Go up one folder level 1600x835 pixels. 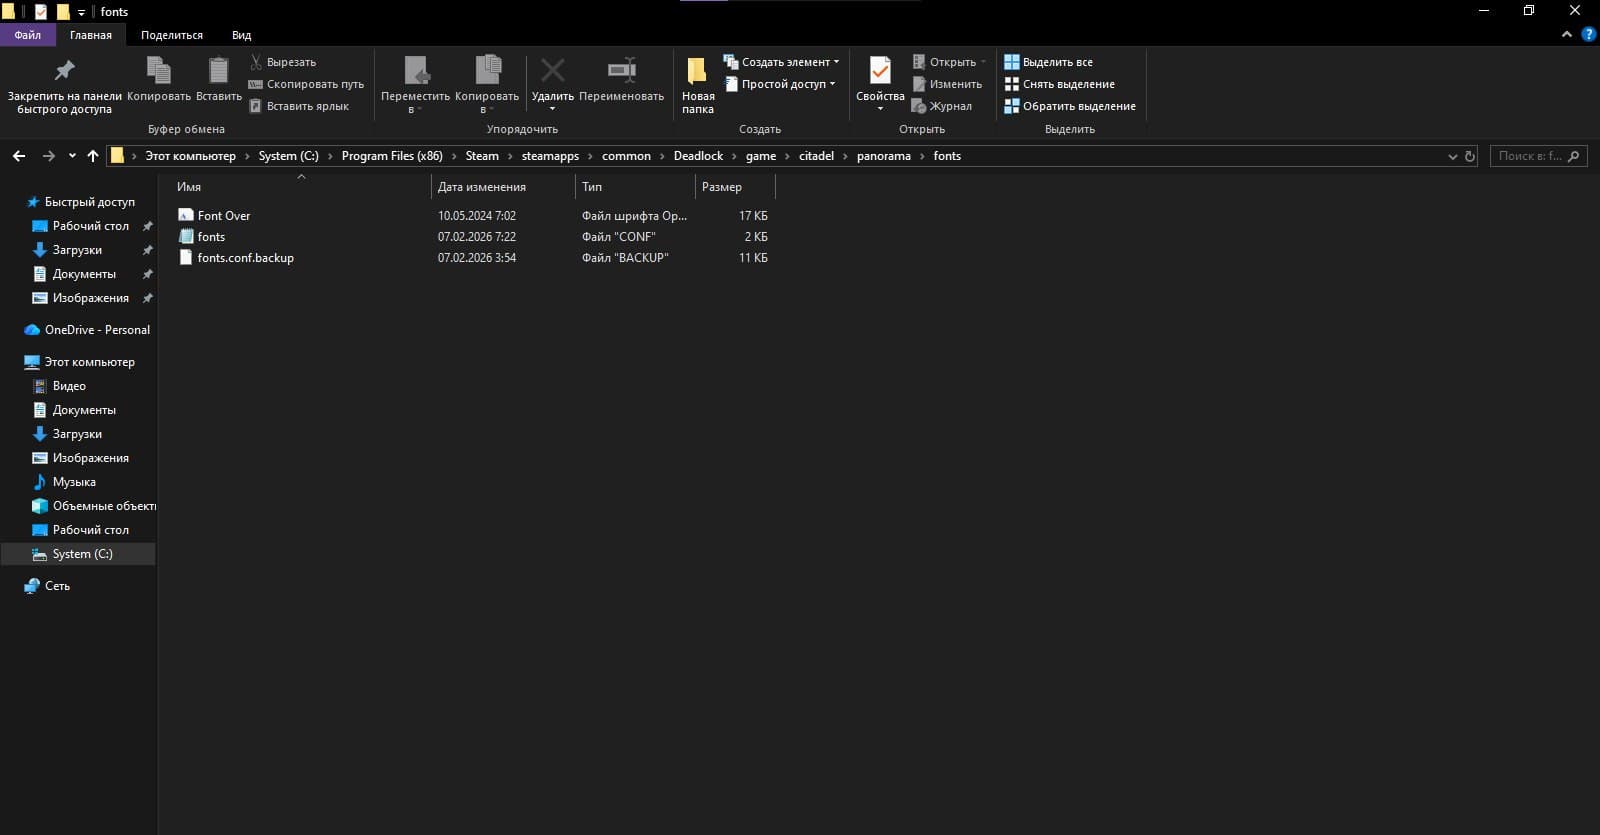click(x=93, y=156)
